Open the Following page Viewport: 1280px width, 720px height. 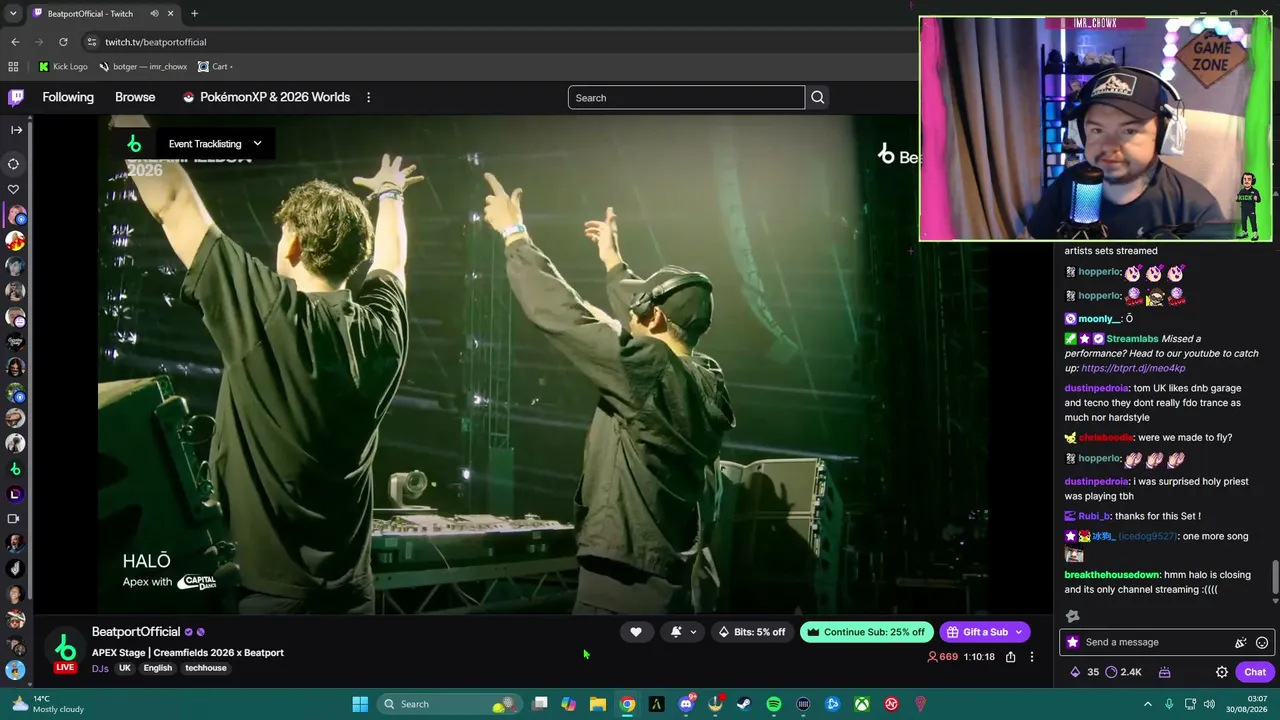[x=68, y=97]
